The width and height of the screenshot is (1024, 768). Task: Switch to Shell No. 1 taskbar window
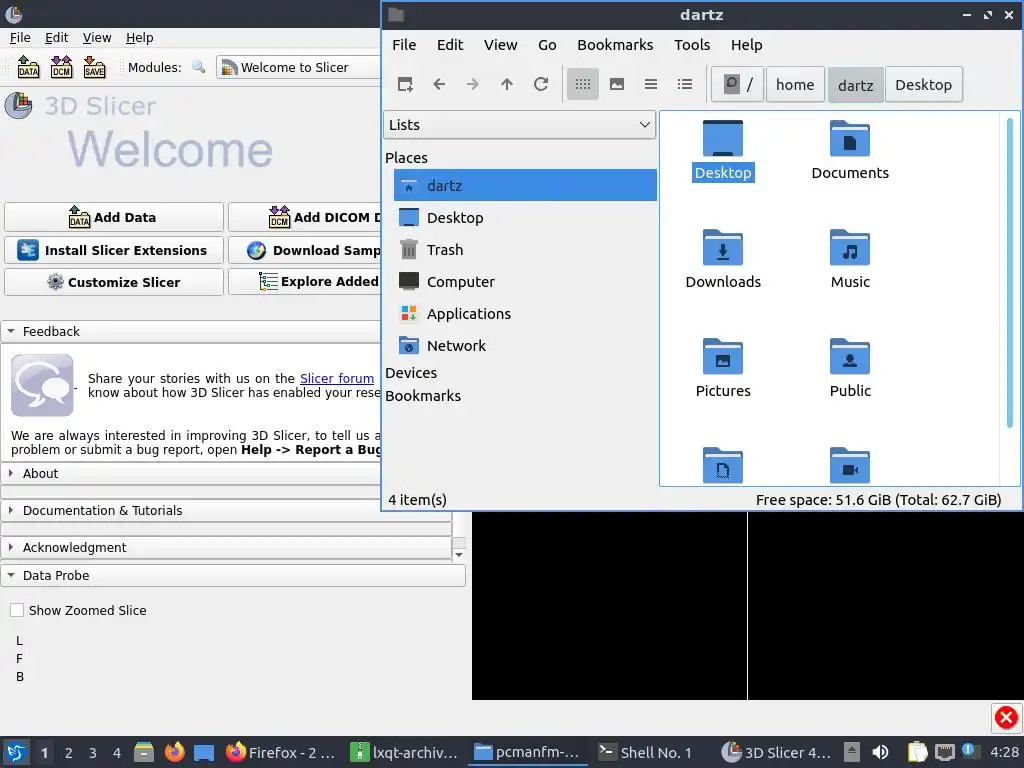(x=647, y=752)
